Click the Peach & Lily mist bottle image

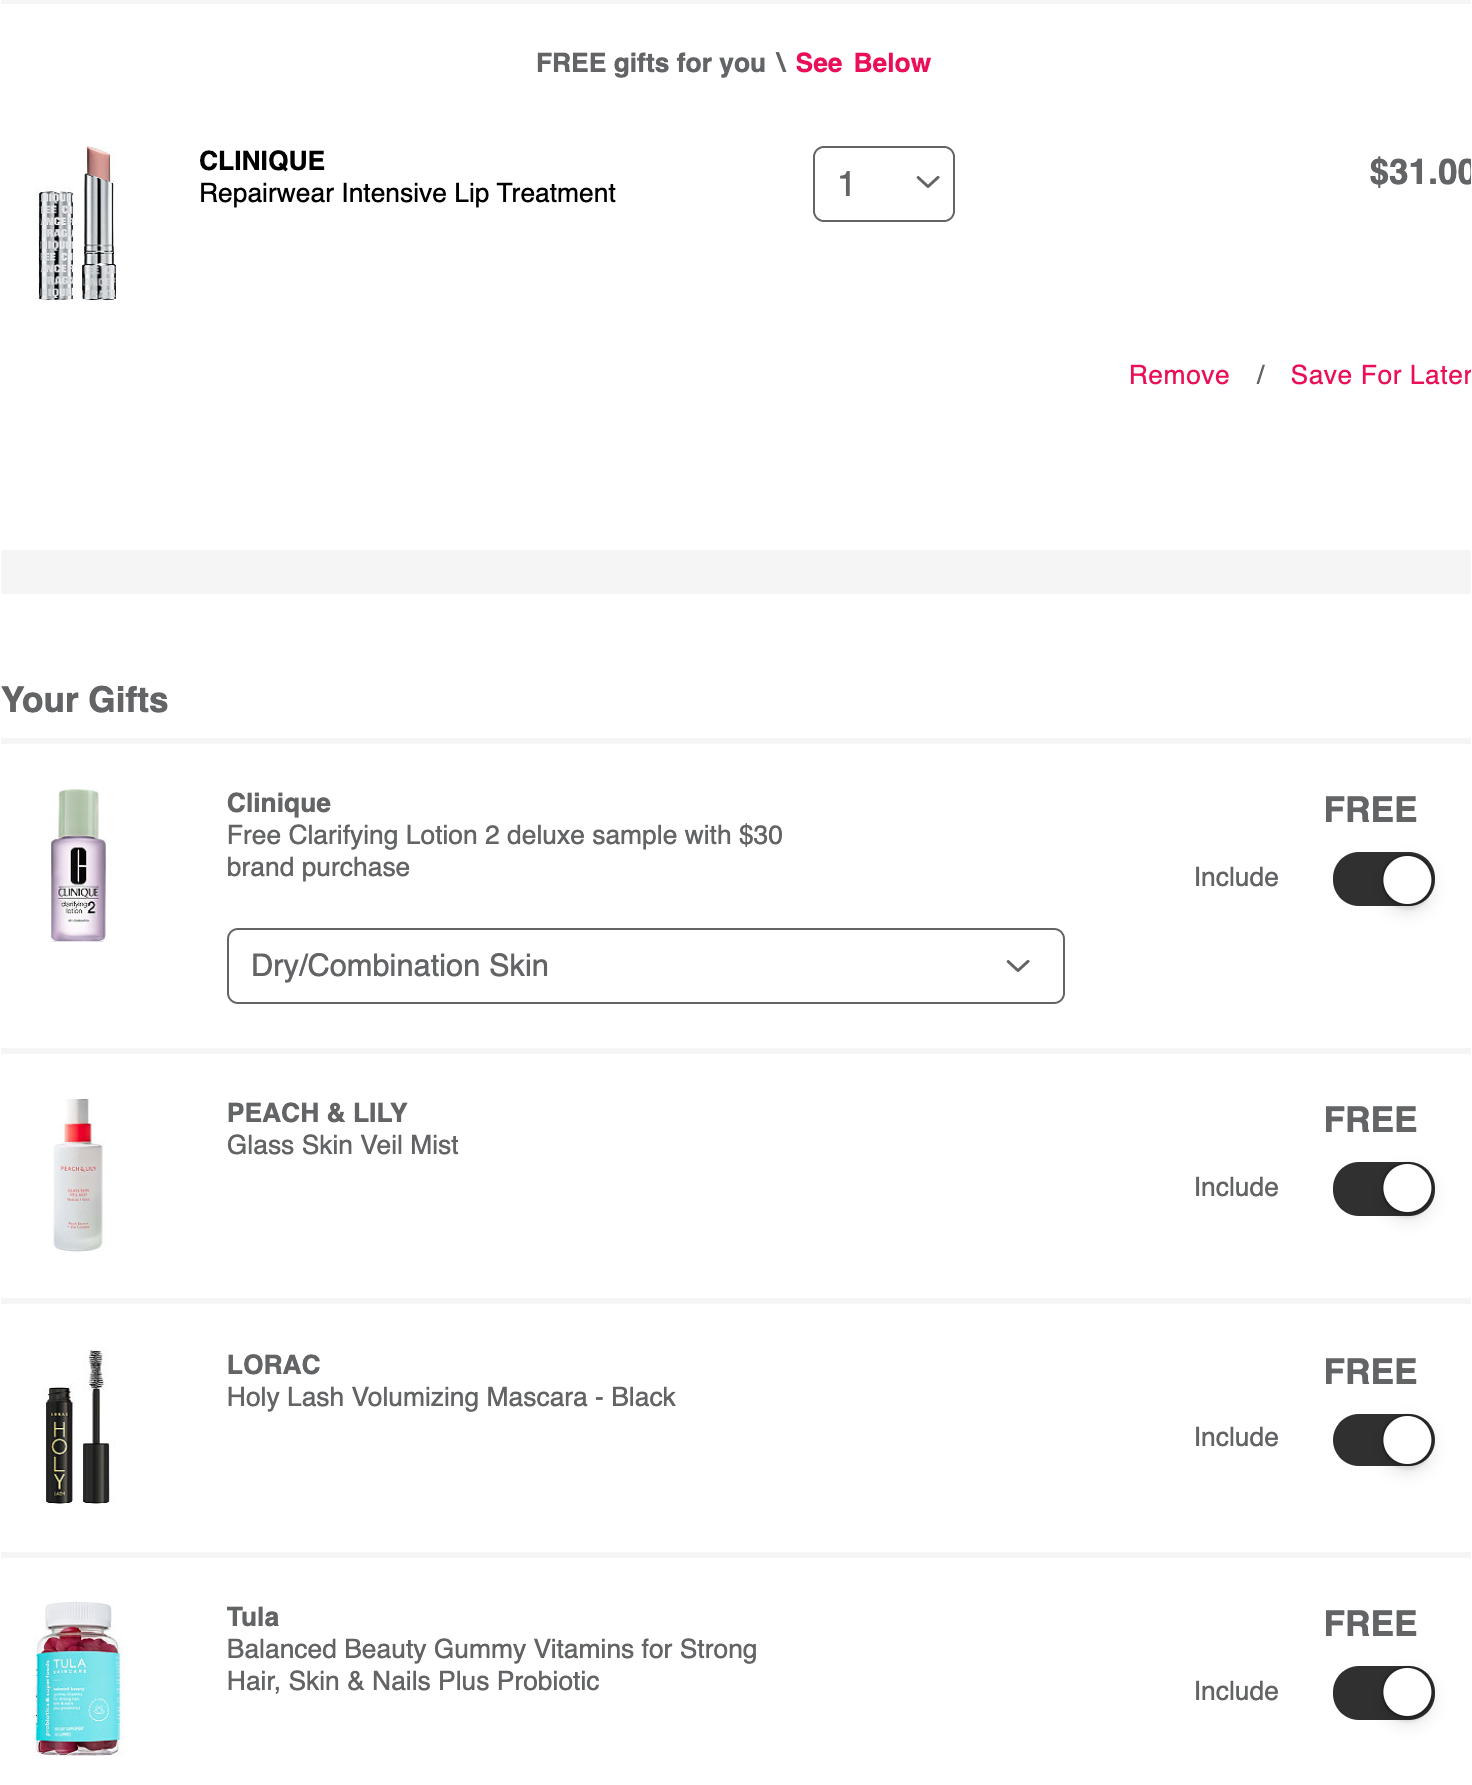click(x=78, y=1175)
